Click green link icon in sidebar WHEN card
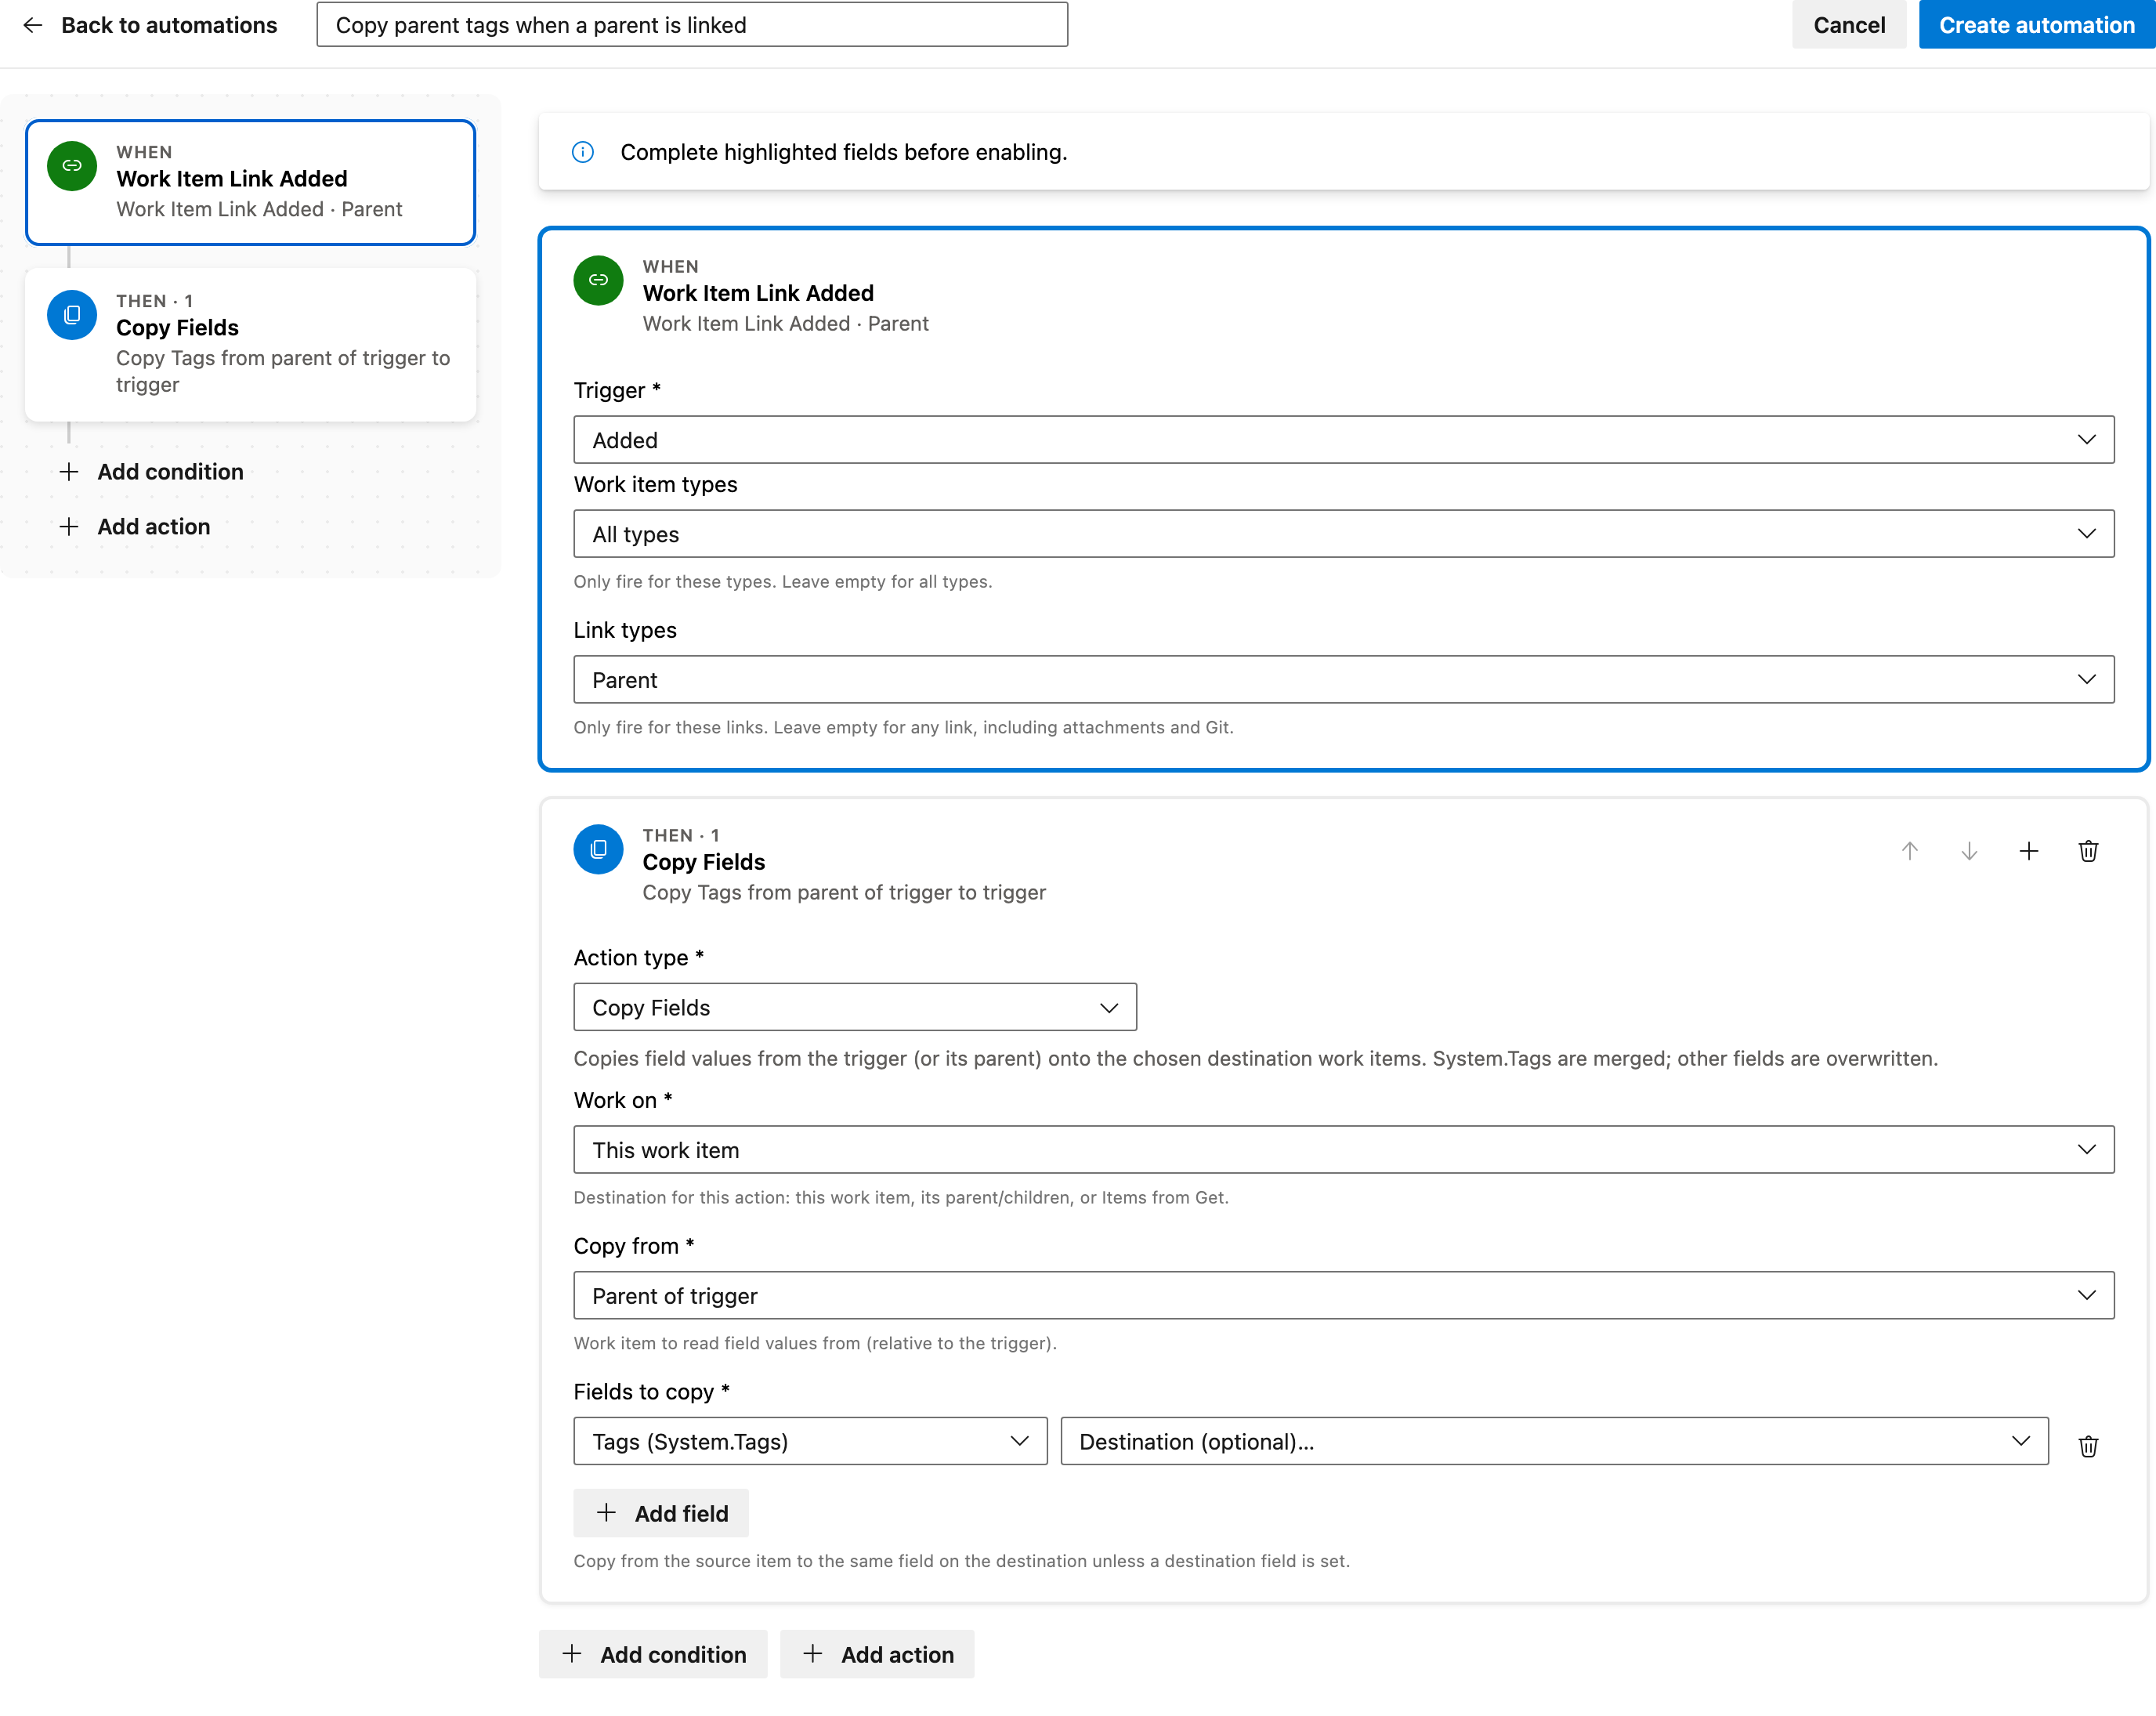Viewport: 2156px width, 1716px height. click(72, 166)
